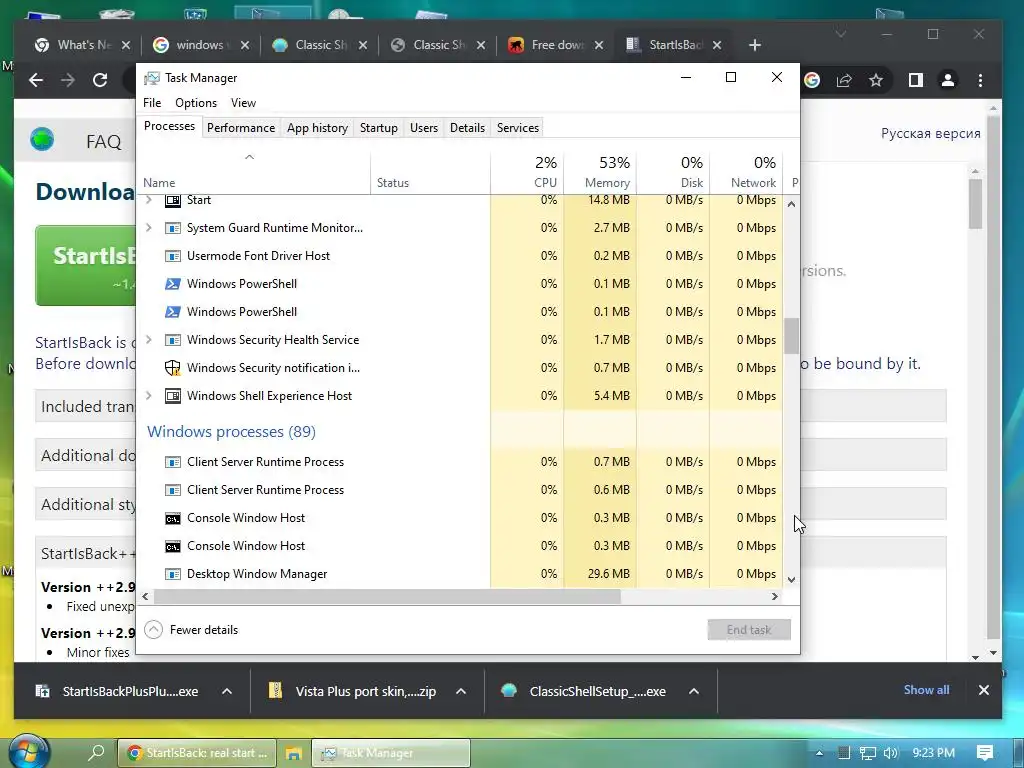Open the Русская версия link in Chrome
Screen dimensions: 1024x768
[x=931, y=133]
